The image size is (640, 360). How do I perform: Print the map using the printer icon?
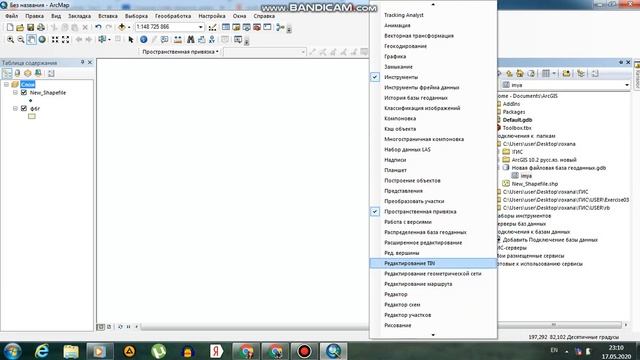coord(41,27)
